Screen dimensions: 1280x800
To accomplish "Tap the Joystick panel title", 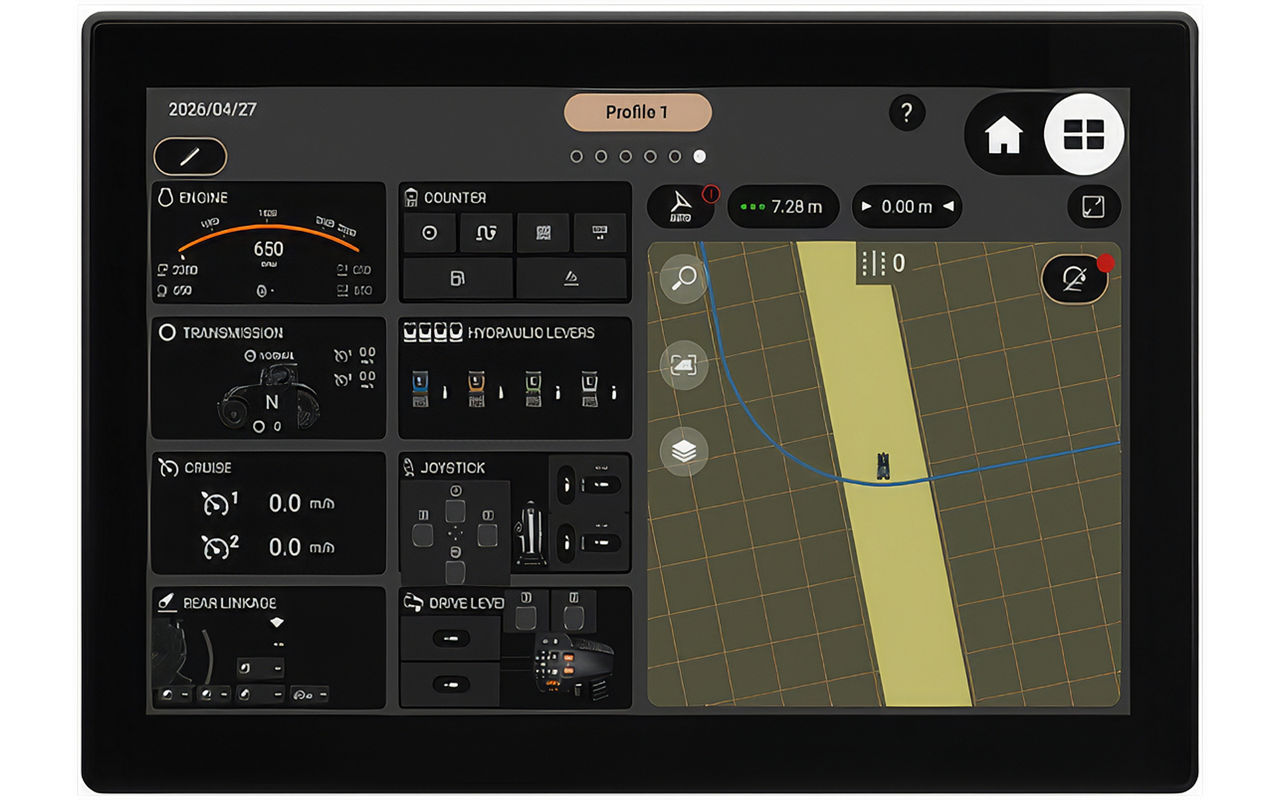I will pos(453,468).
